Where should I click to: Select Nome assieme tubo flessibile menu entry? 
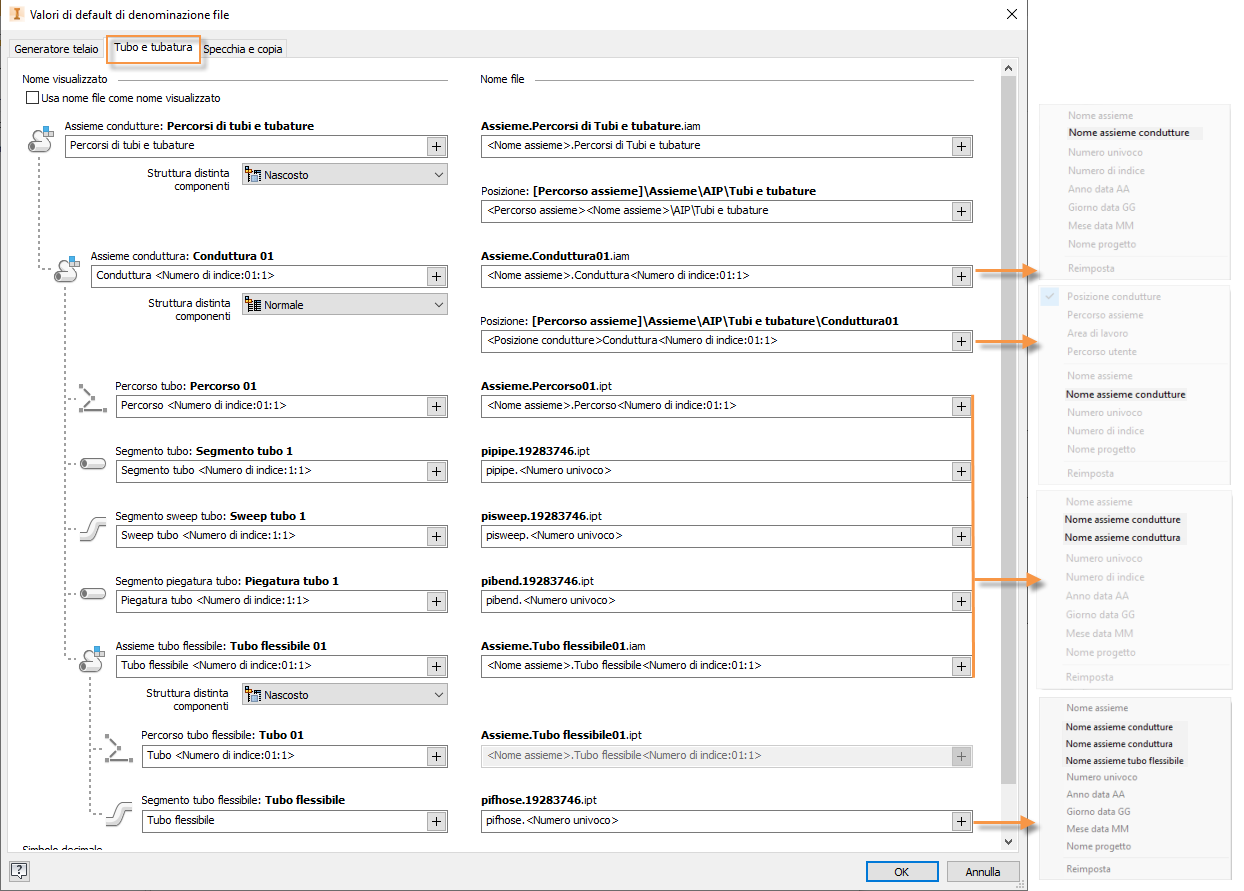tap(1124, 761)
